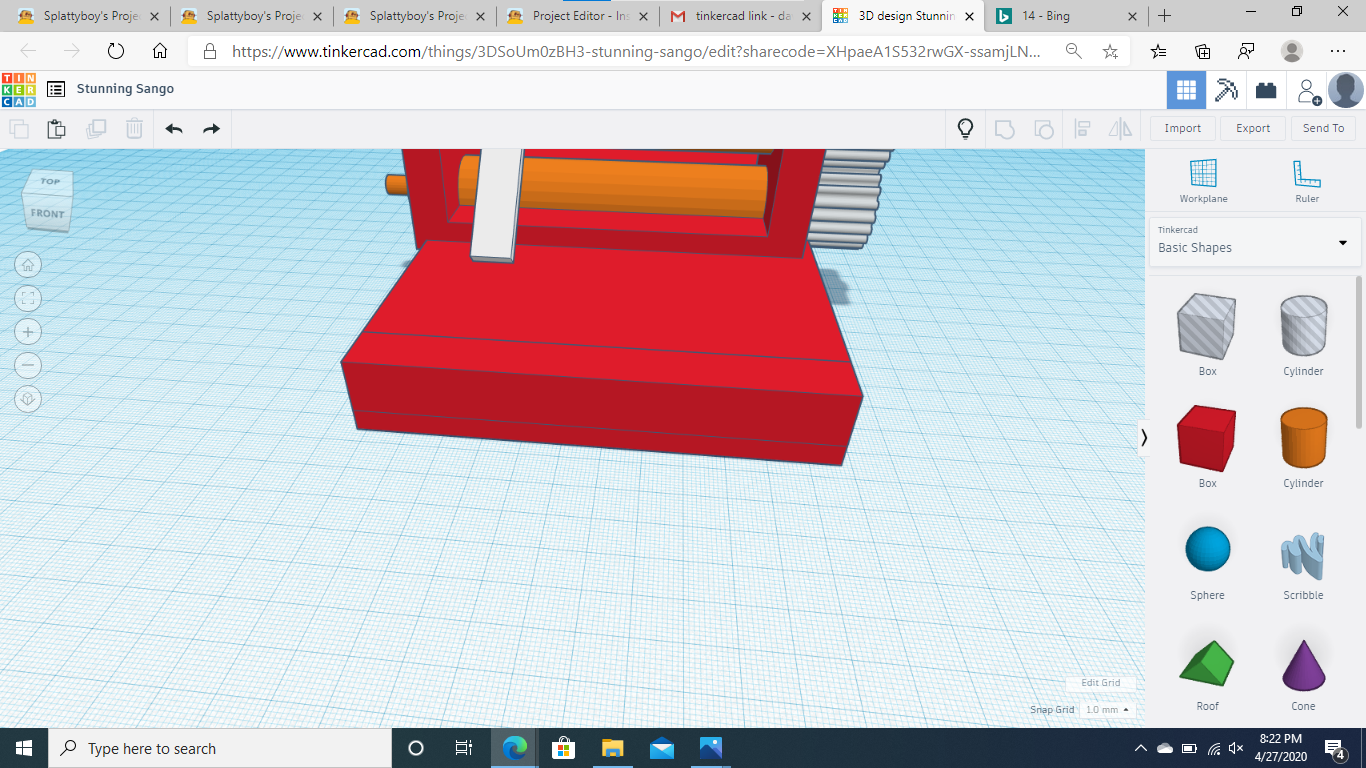Open the Snap Grid 1.0 mm dropdown
Screen dimensions: 1366x768
point(1107,710)
